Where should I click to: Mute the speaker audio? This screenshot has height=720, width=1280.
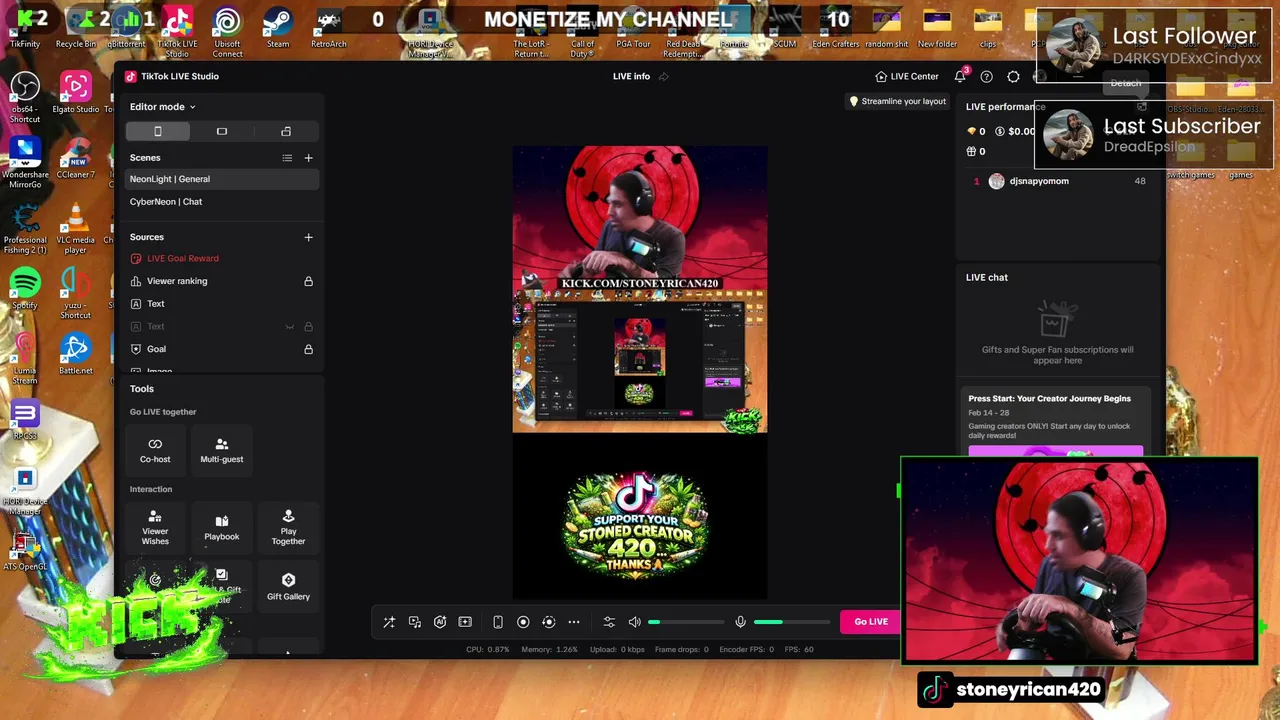pos(634,622)
